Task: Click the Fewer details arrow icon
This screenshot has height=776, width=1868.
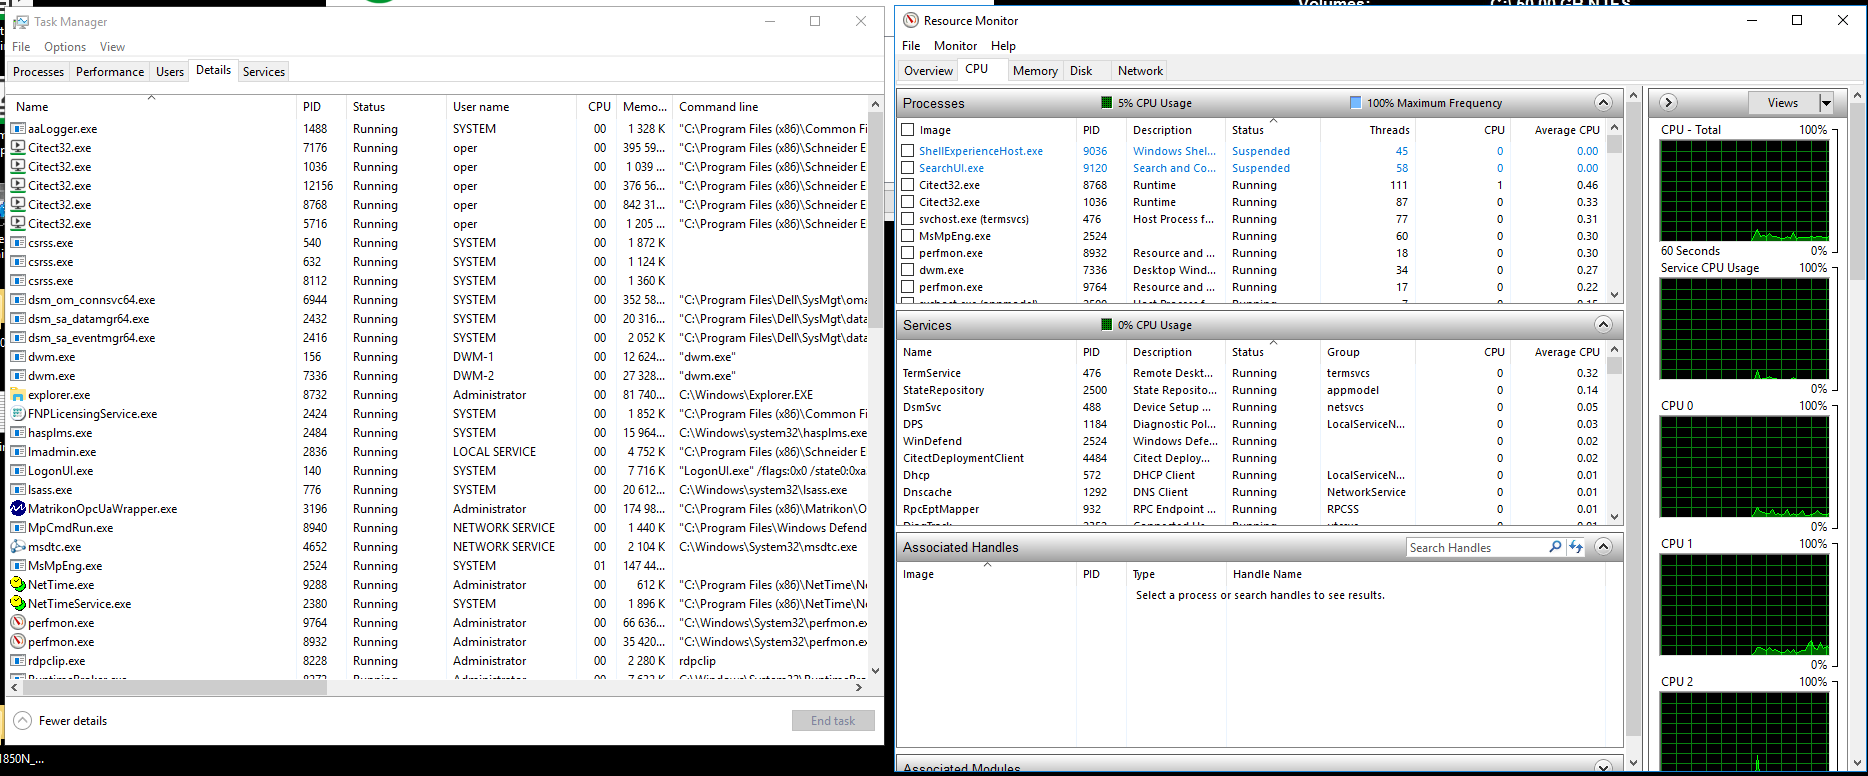Action: click(22, 721)
